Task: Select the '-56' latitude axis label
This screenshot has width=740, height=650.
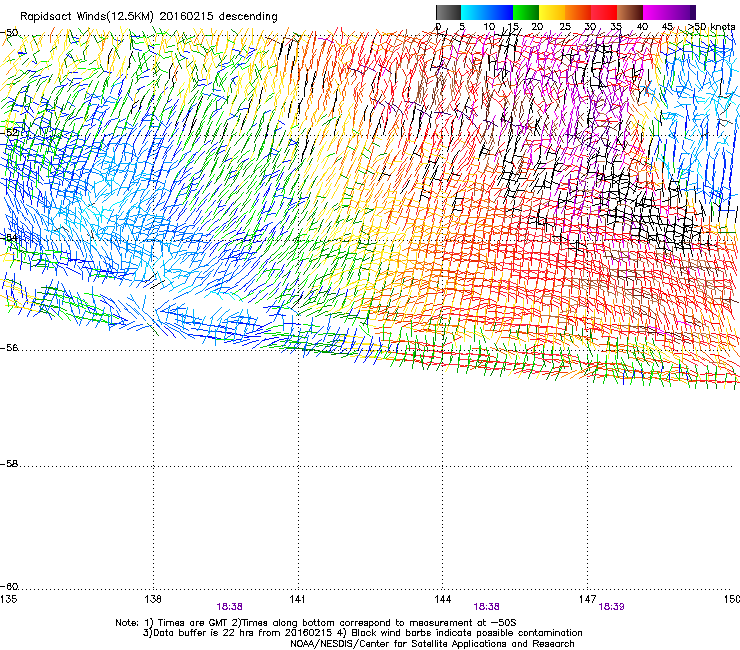Action: (x=9, y=348)
